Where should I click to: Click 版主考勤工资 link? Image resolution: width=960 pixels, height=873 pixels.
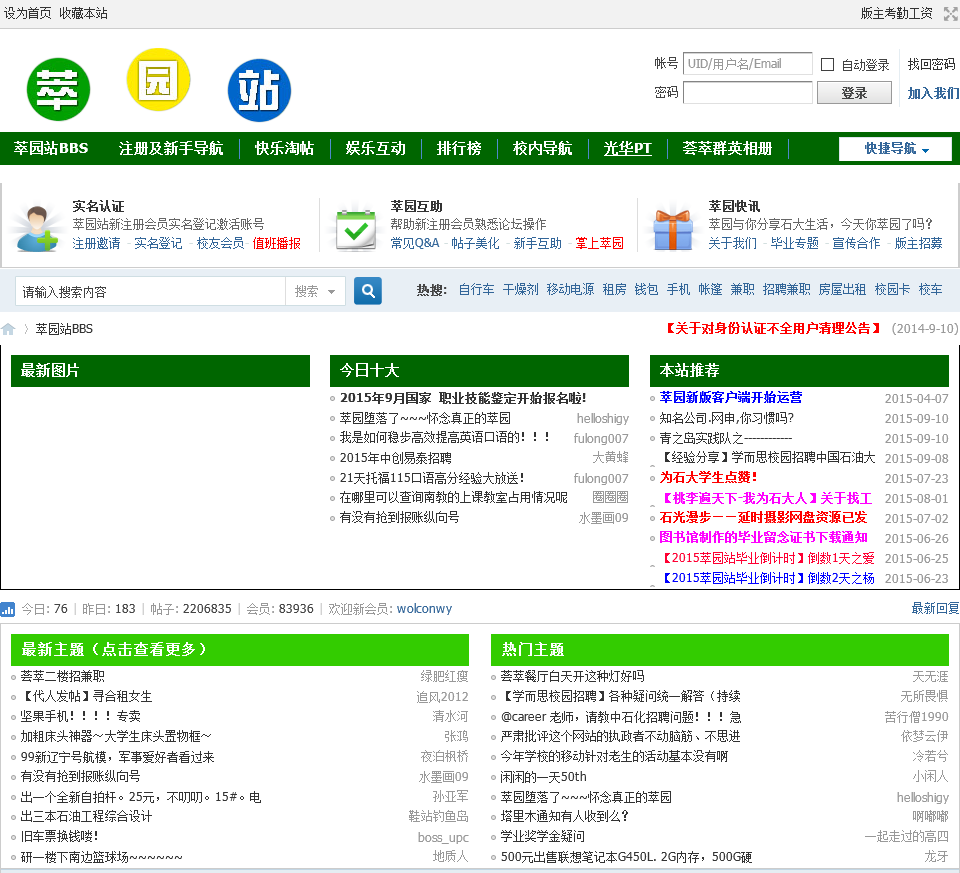[896, 13]
